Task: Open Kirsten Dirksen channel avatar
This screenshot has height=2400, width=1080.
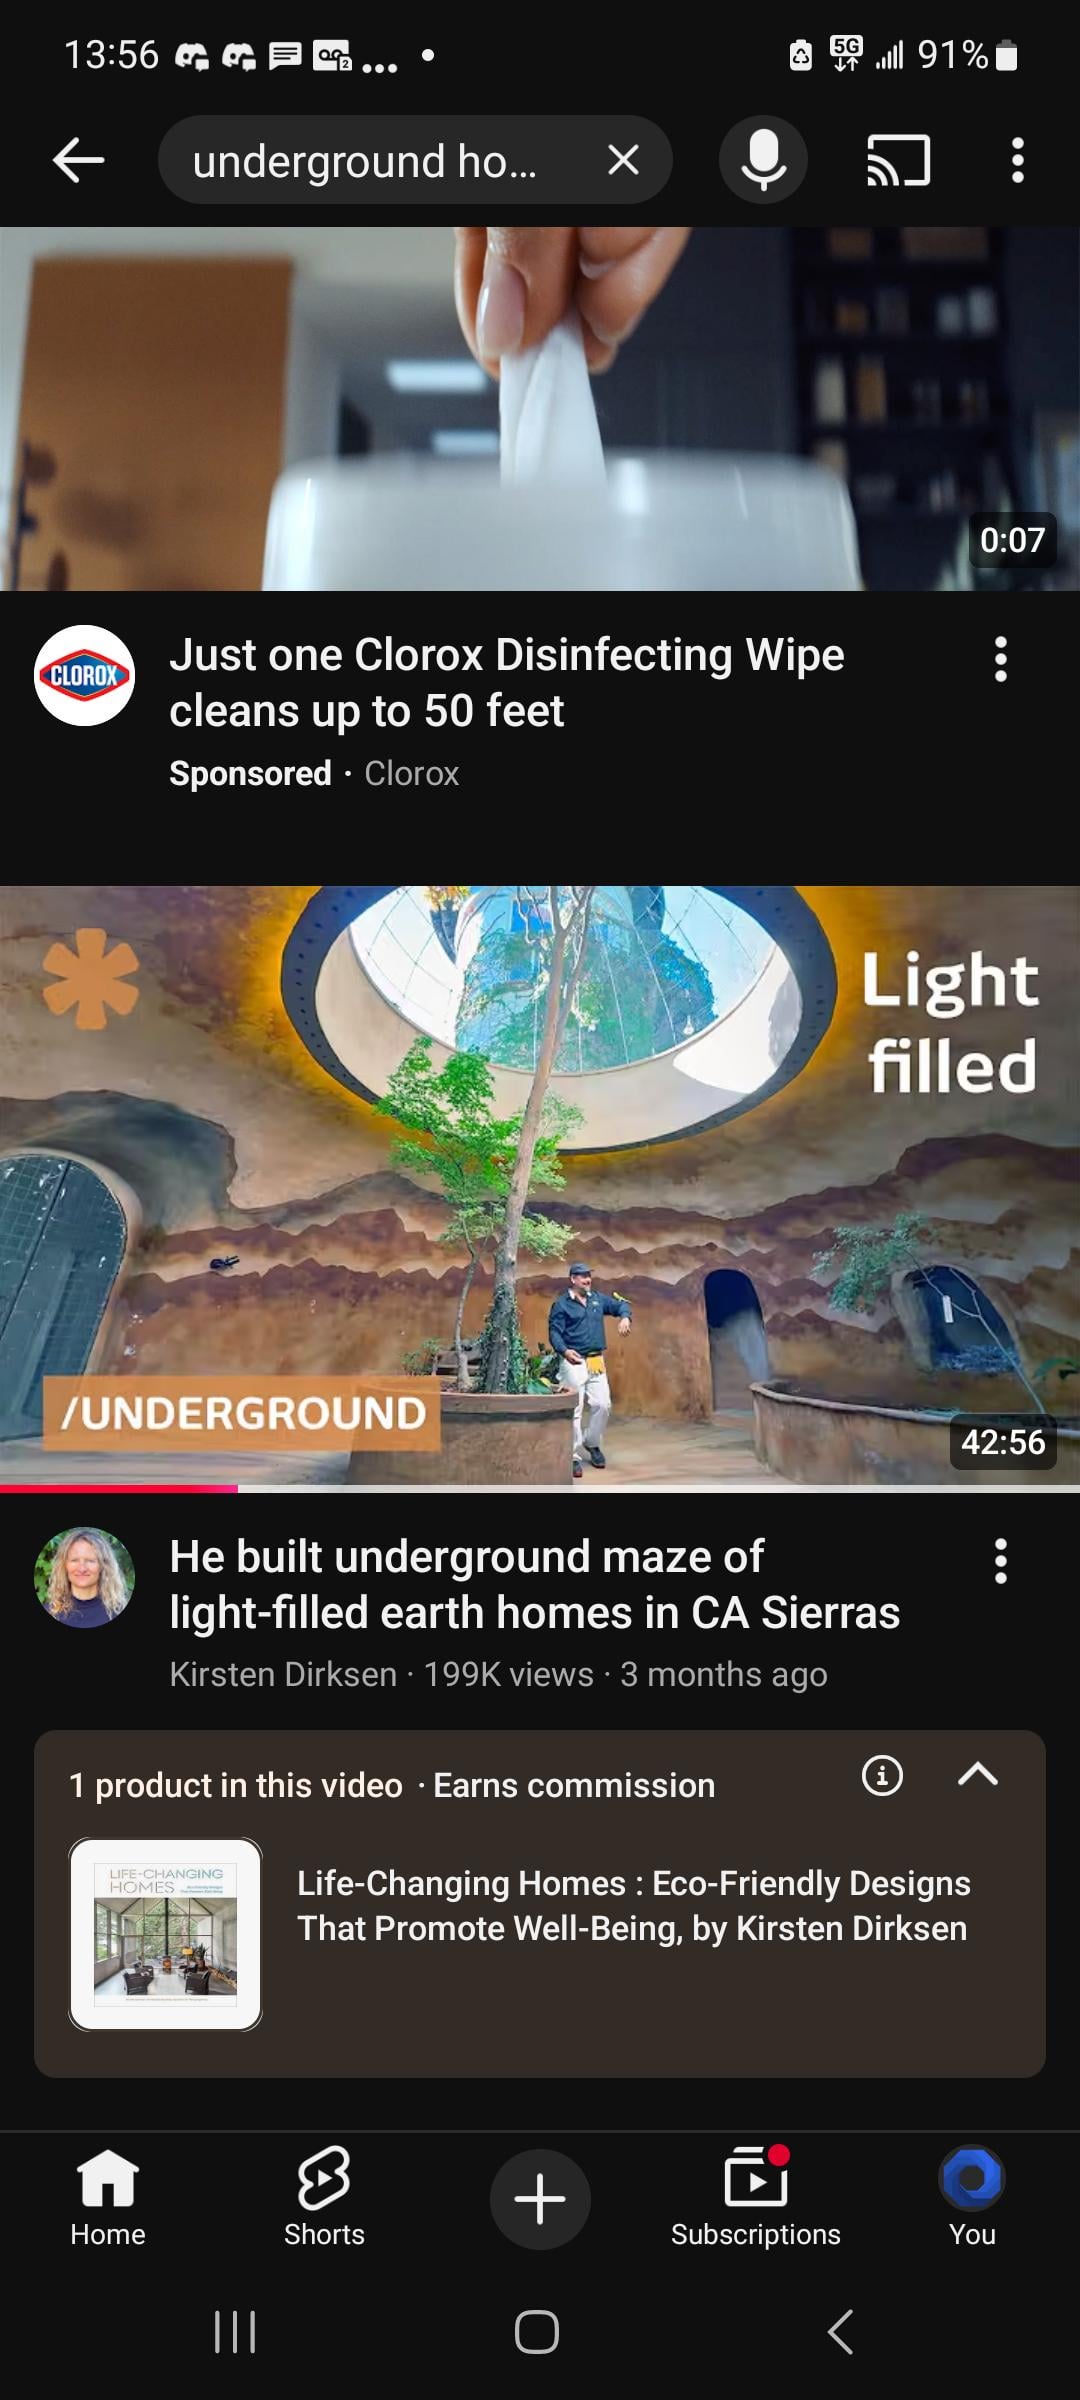Action: coord(85,1577)
